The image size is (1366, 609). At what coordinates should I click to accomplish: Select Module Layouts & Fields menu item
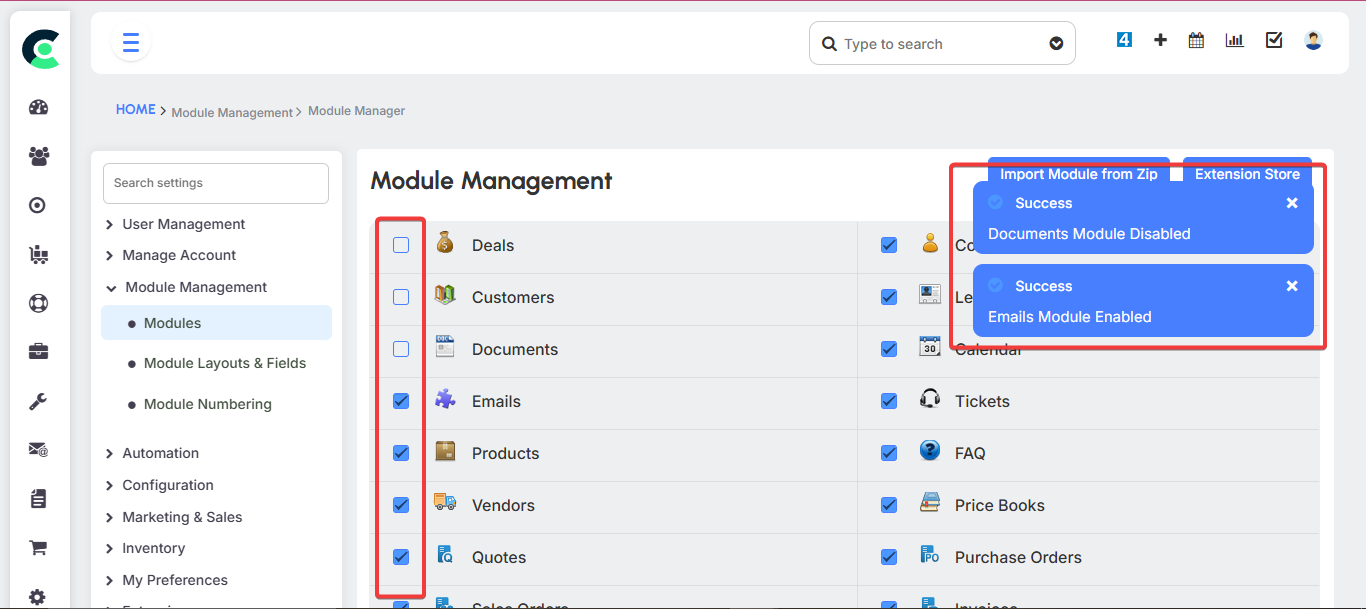pyautogui.click(x=224, y=363)
